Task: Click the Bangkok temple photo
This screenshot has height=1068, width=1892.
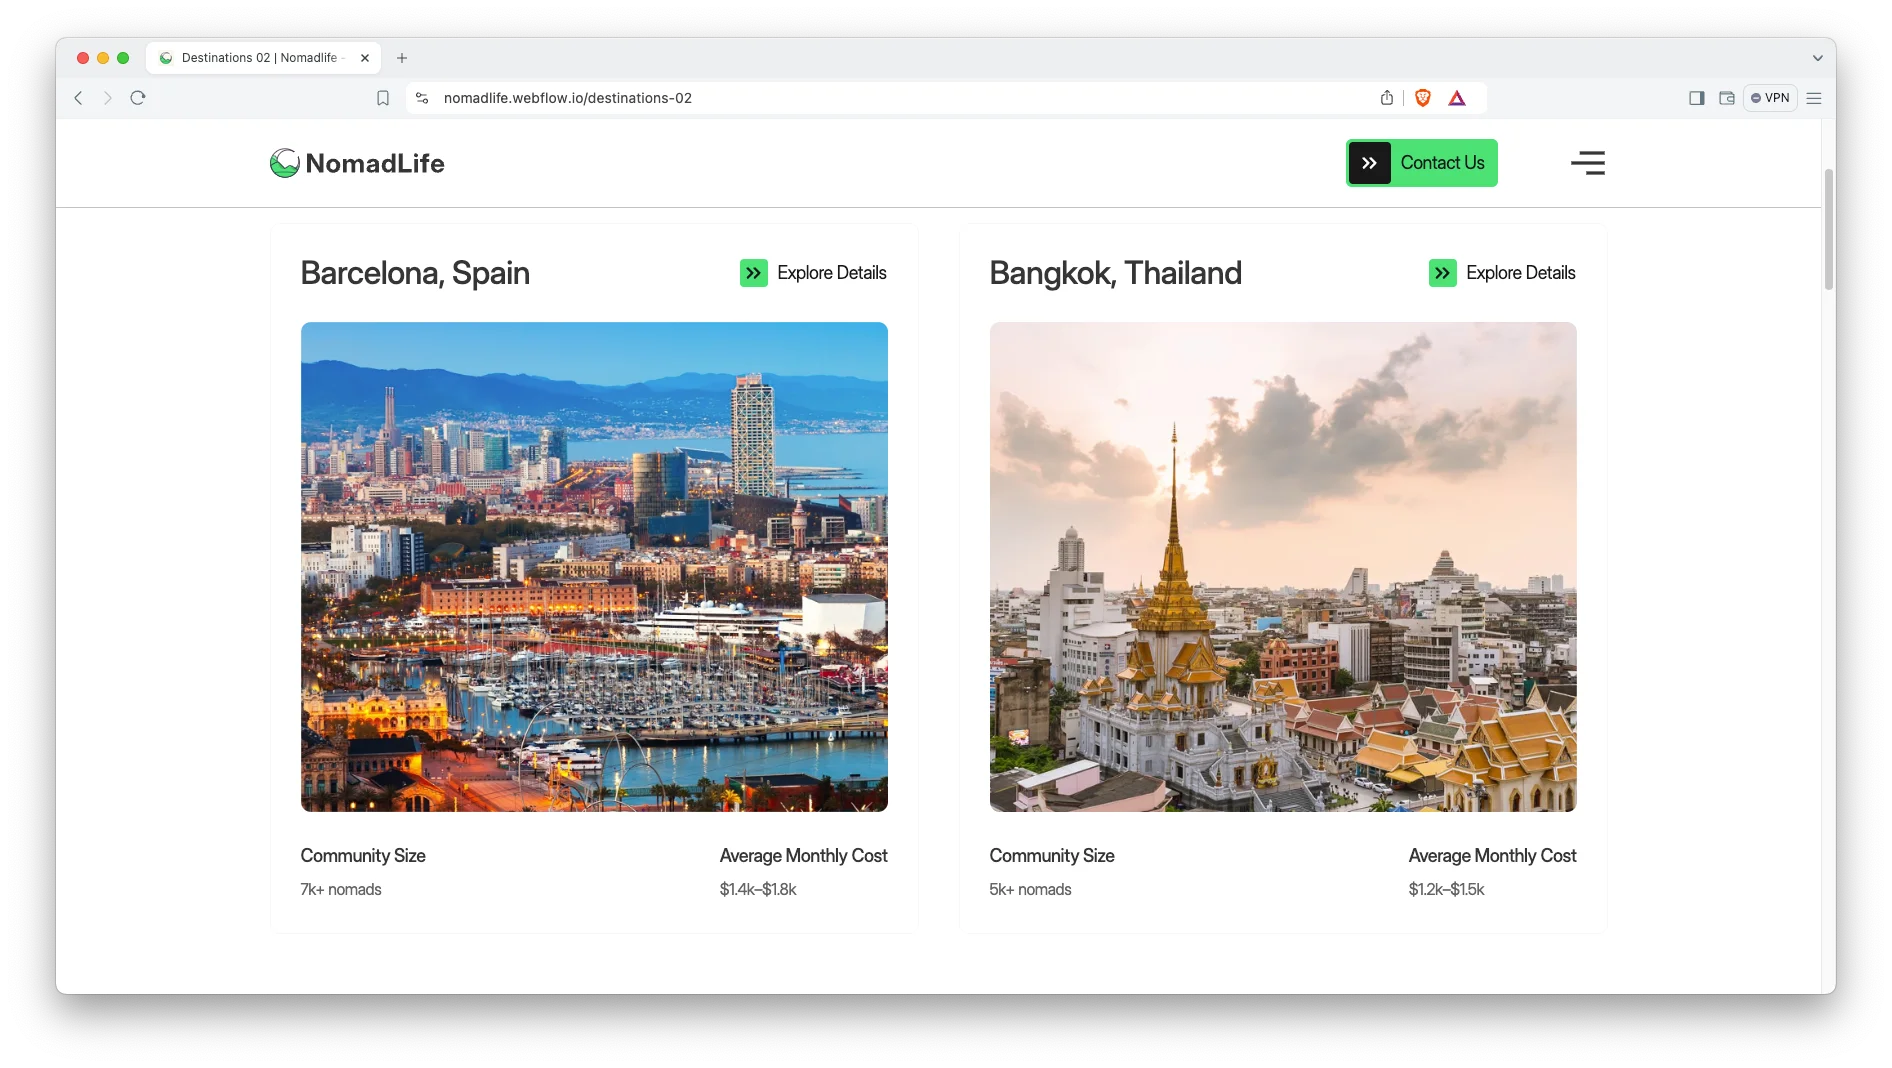Action: [x=1283, y=566]
